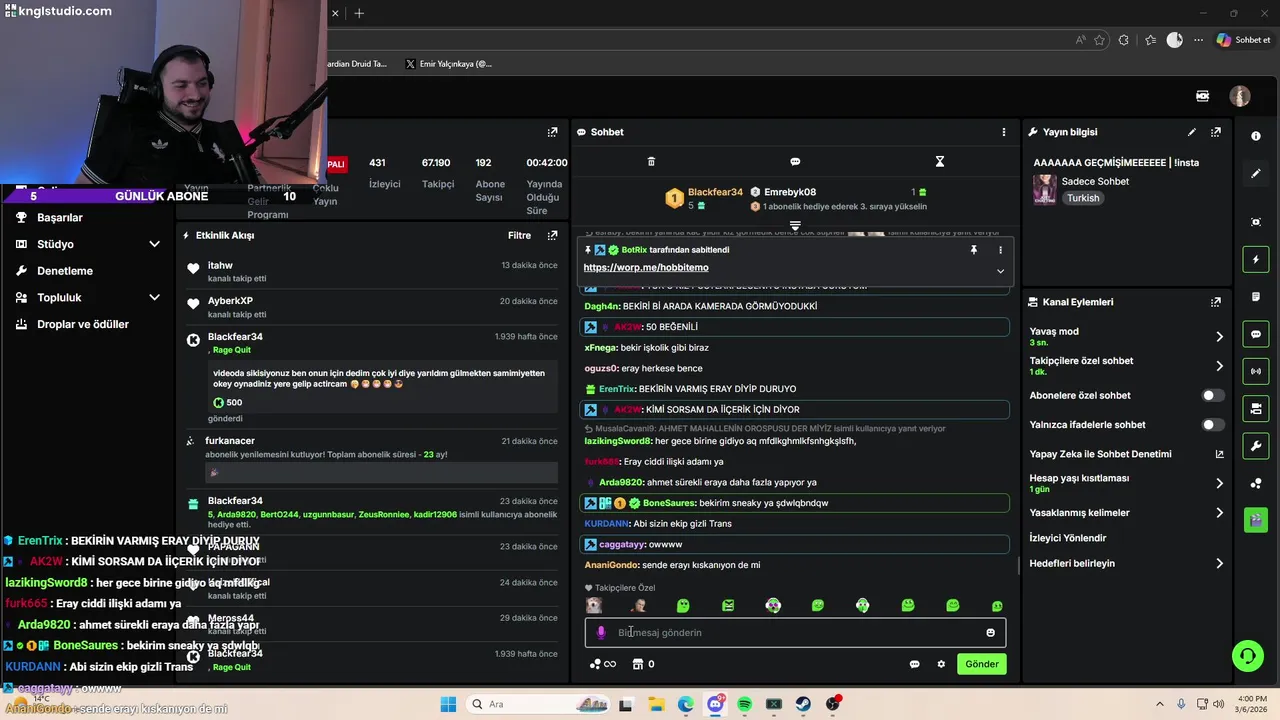The image size is (1280, 720).
Task: Click the wrench icon in right sidebar
Action: click(1256, 445)
